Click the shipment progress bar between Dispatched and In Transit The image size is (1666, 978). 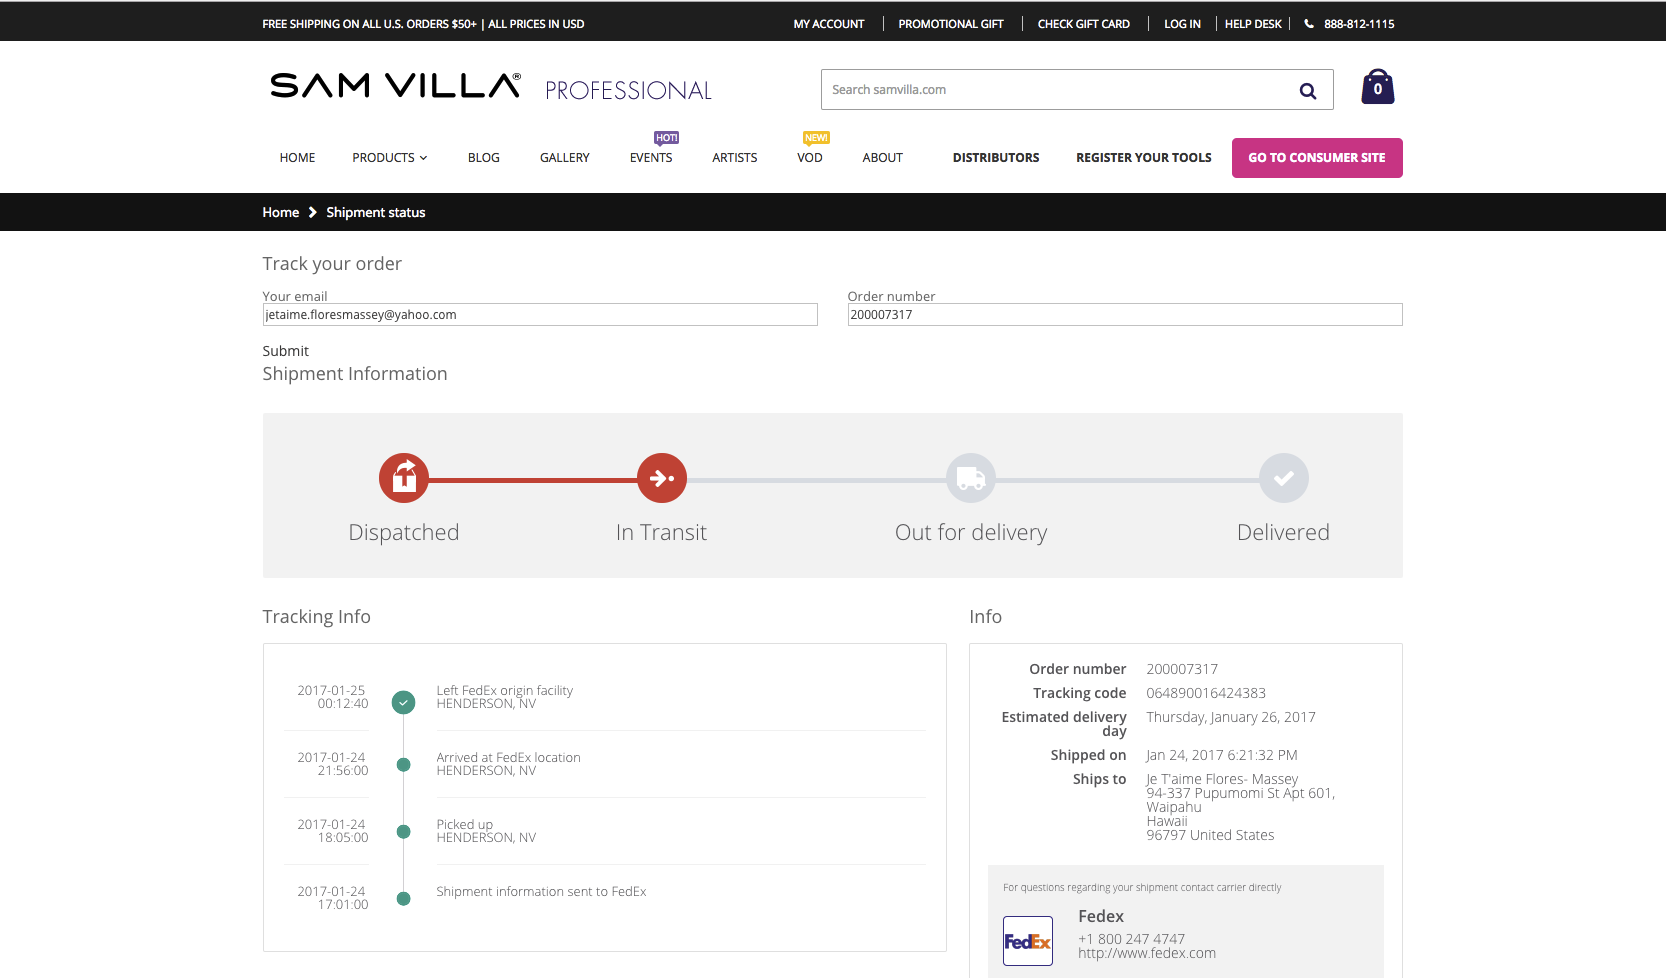click(532, 477)
